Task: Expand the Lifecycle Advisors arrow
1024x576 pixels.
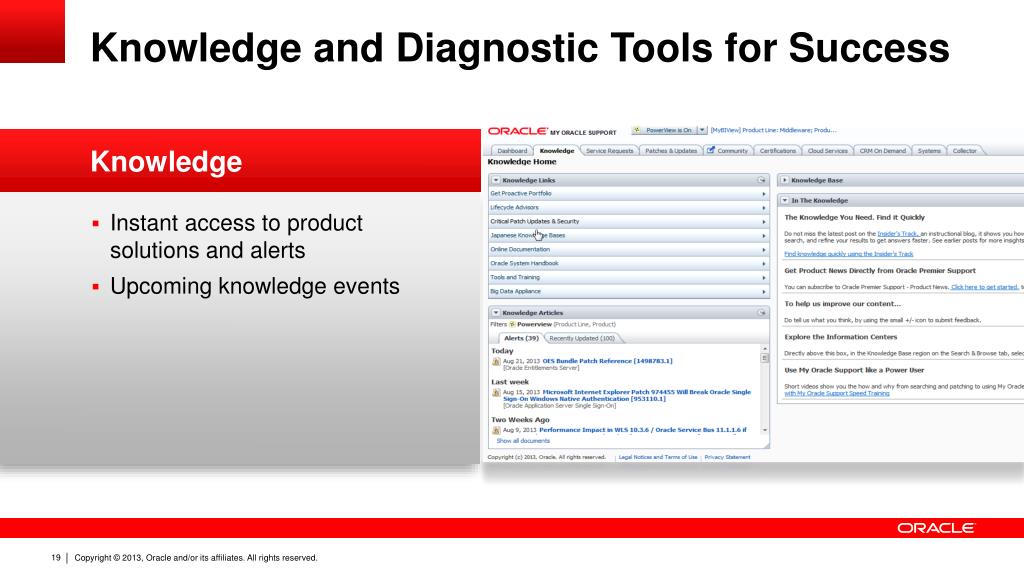Action: click(x=763, y=208)
